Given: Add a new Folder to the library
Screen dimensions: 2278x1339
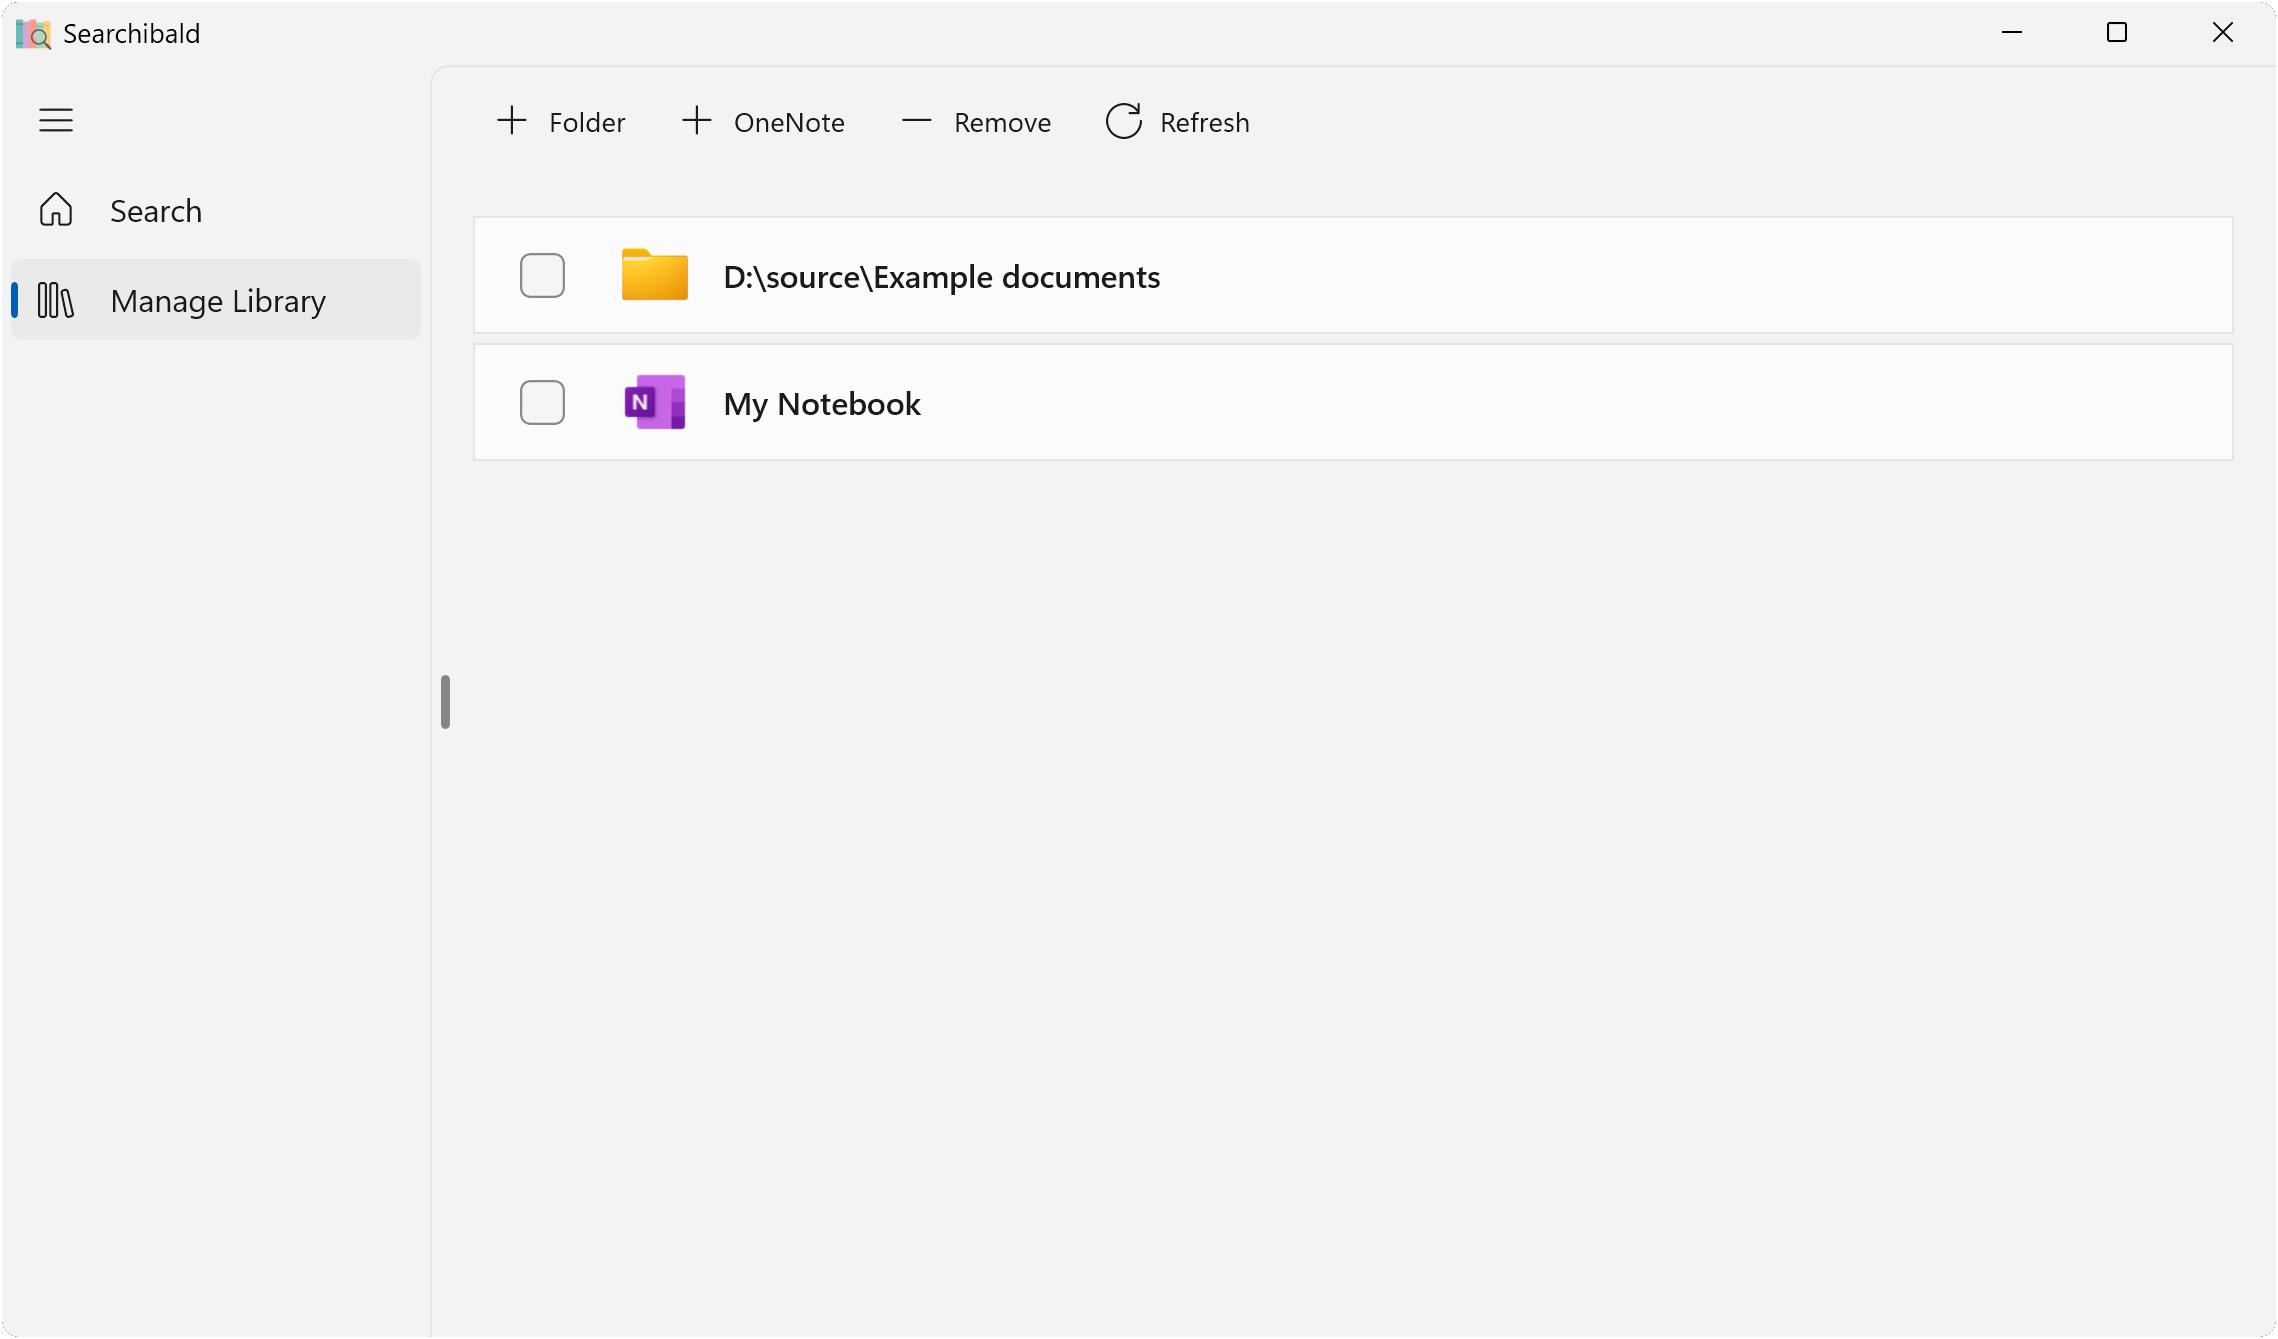Looking at the screenshot, I should tap(560, 121).
